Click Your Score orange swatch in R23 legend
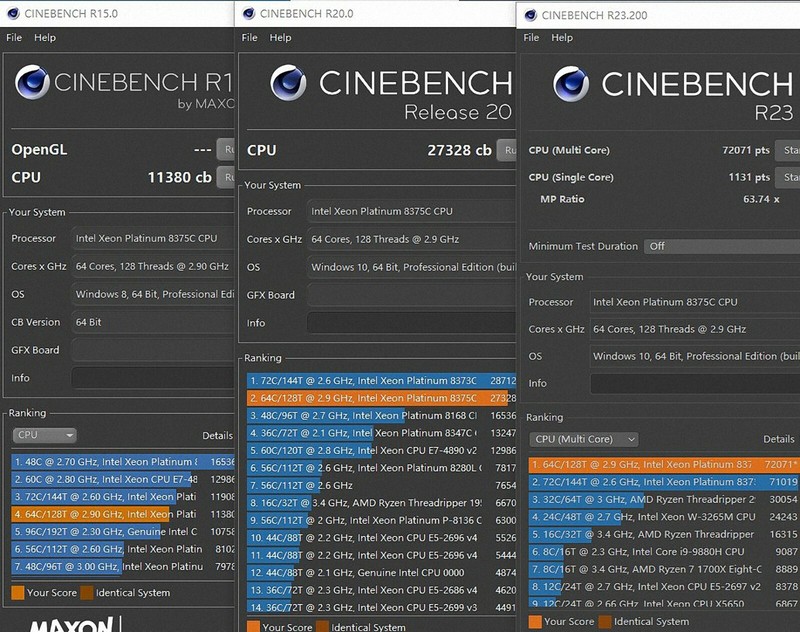Viewport: 800px width, 632px height. (535, 621)
